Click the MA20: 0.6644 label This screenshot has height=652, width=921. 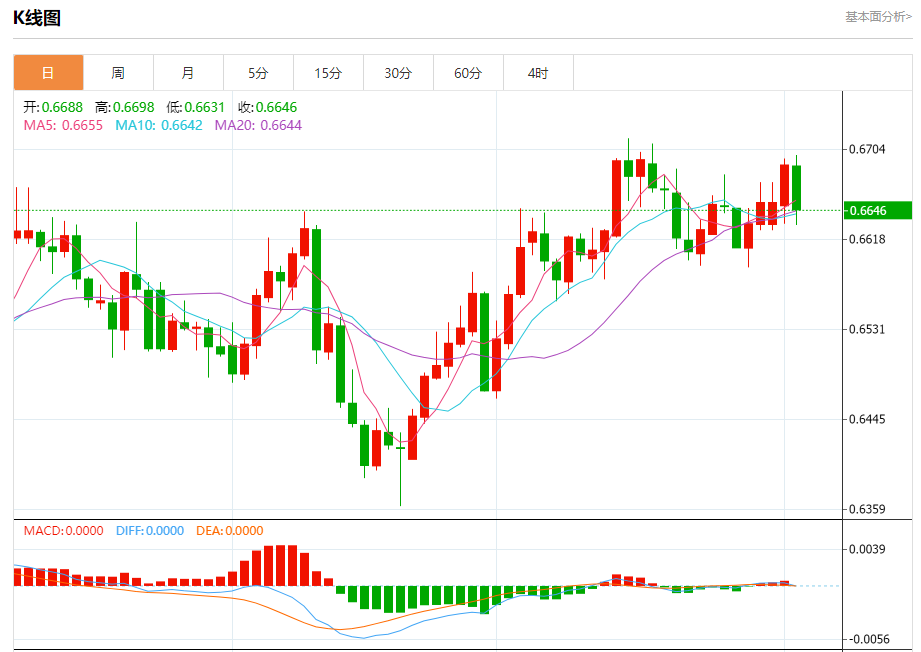click(258, 125)
